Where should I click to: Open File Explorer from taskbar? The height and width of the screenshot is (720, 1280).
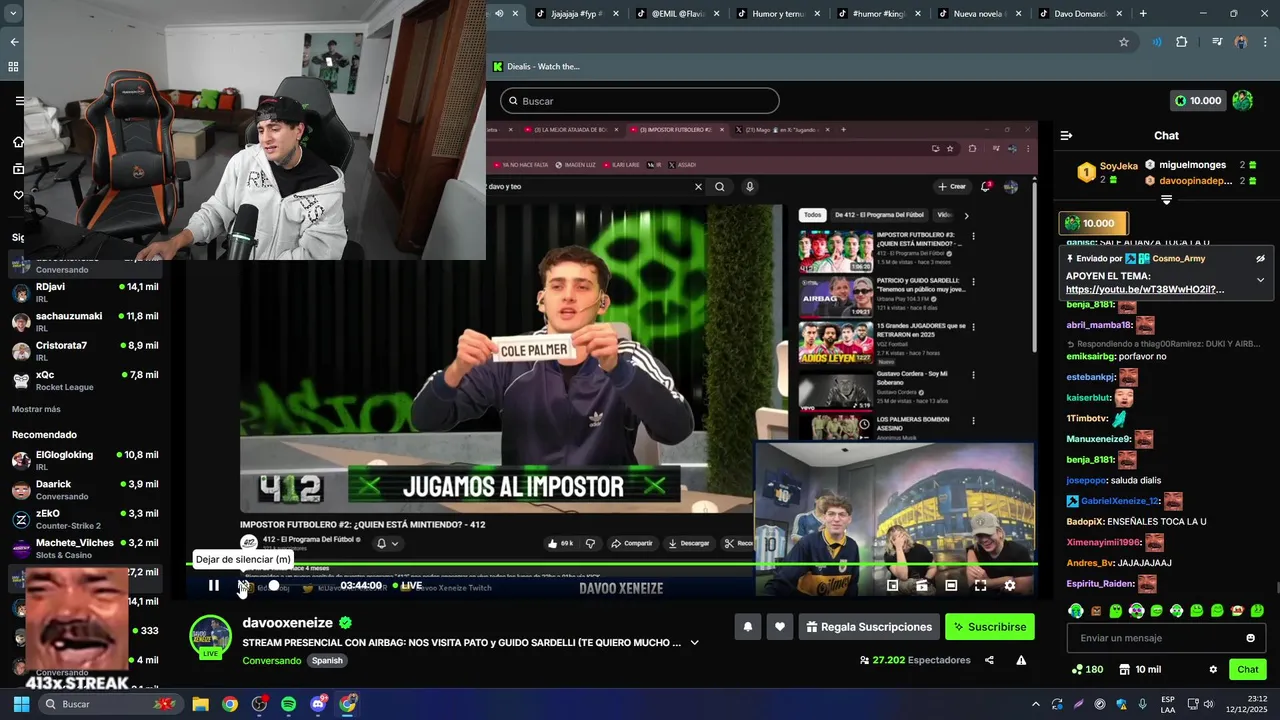point(200,704)
